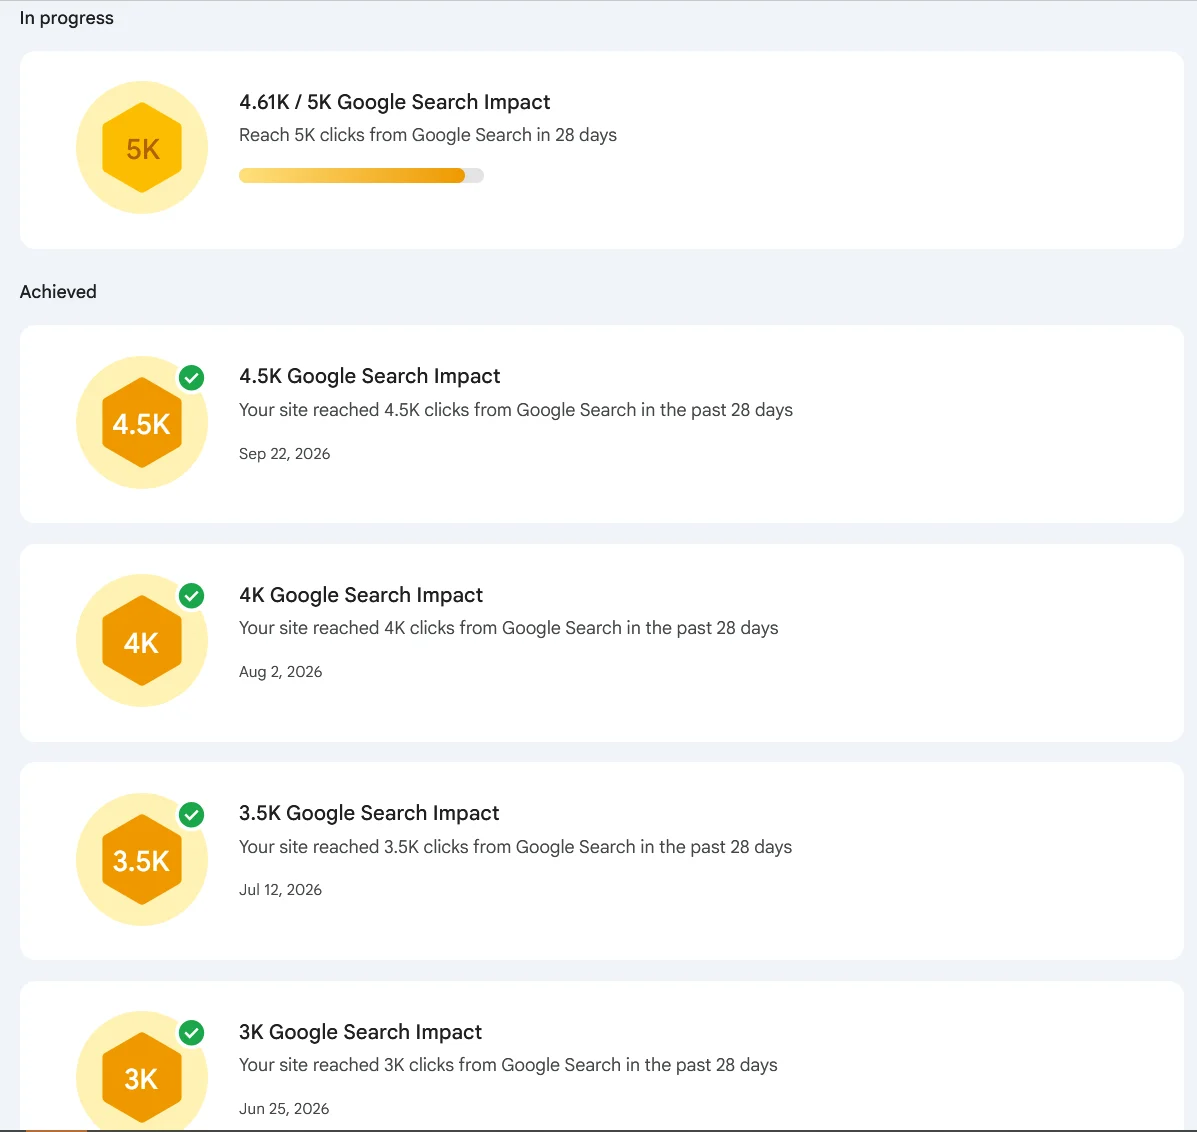Click the 5K hexagon badge icon
1197x1132 pixels.
(x=142, y=147)
